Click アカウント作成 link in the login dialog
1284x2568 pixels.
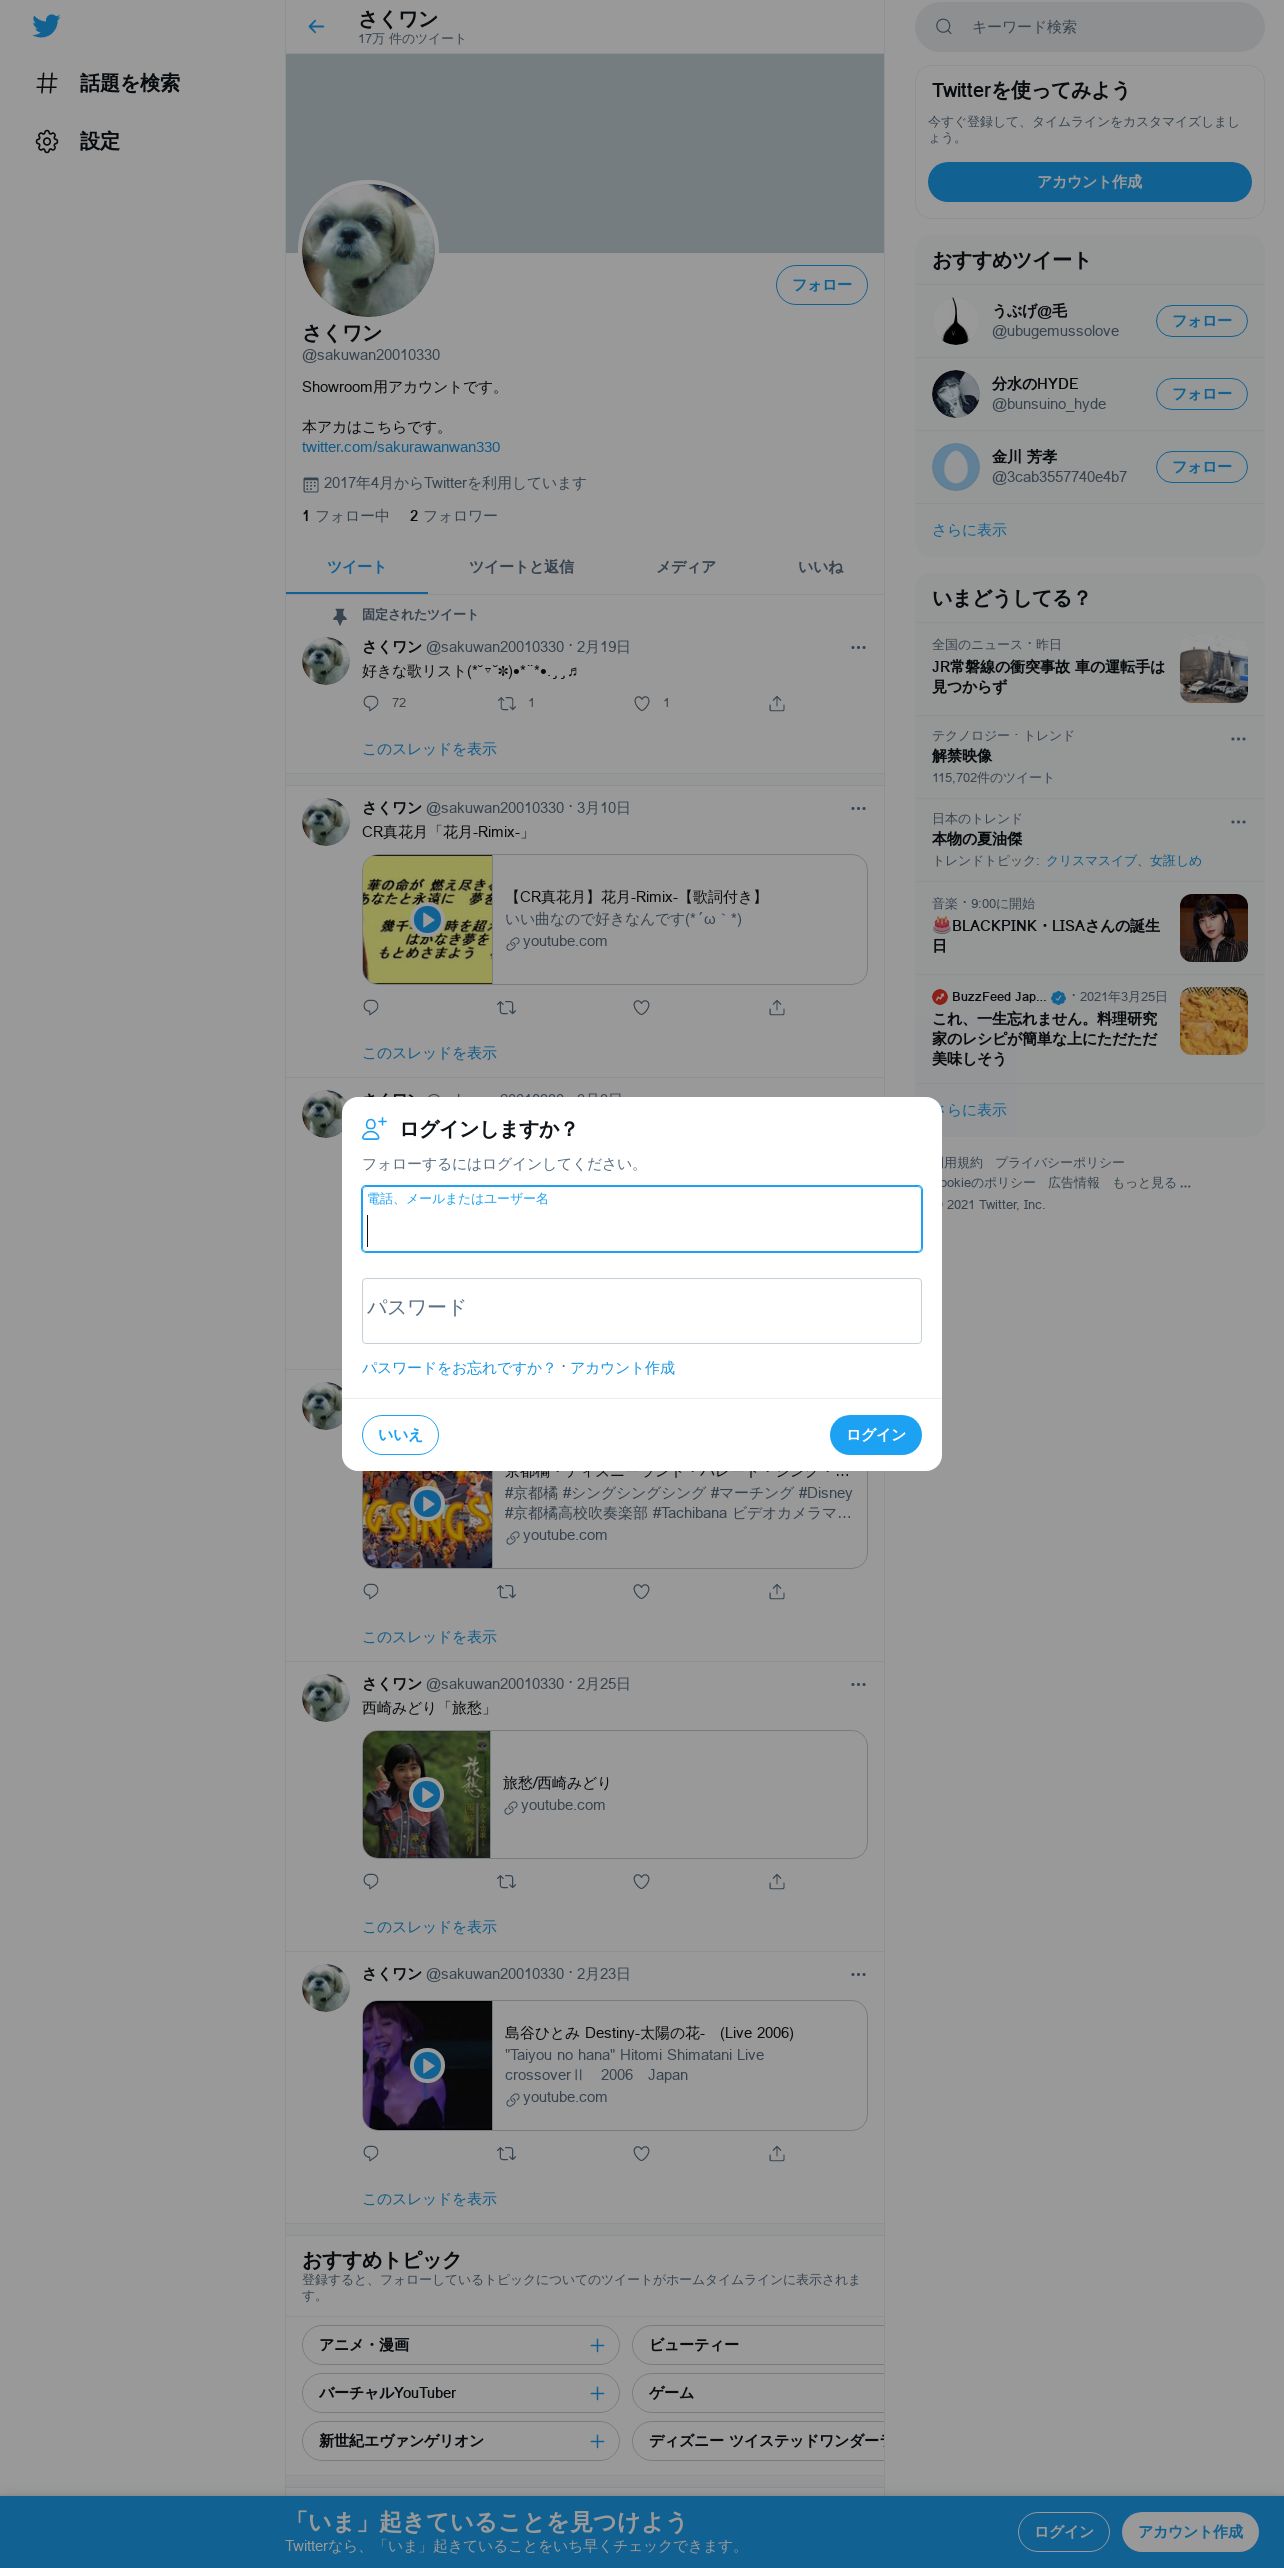click(x=622, y=1368)
